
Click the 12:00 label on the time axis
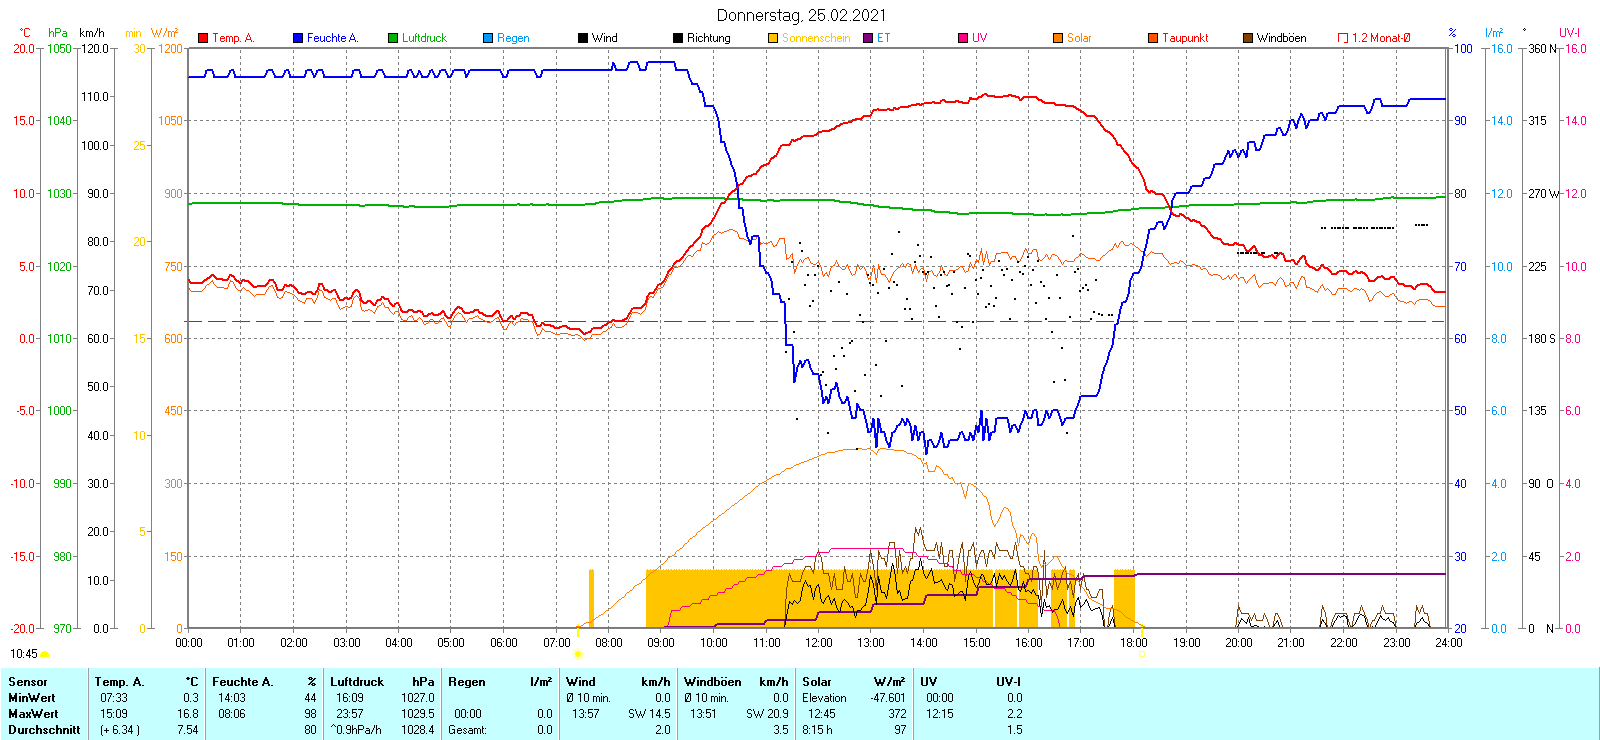point(818,643)
